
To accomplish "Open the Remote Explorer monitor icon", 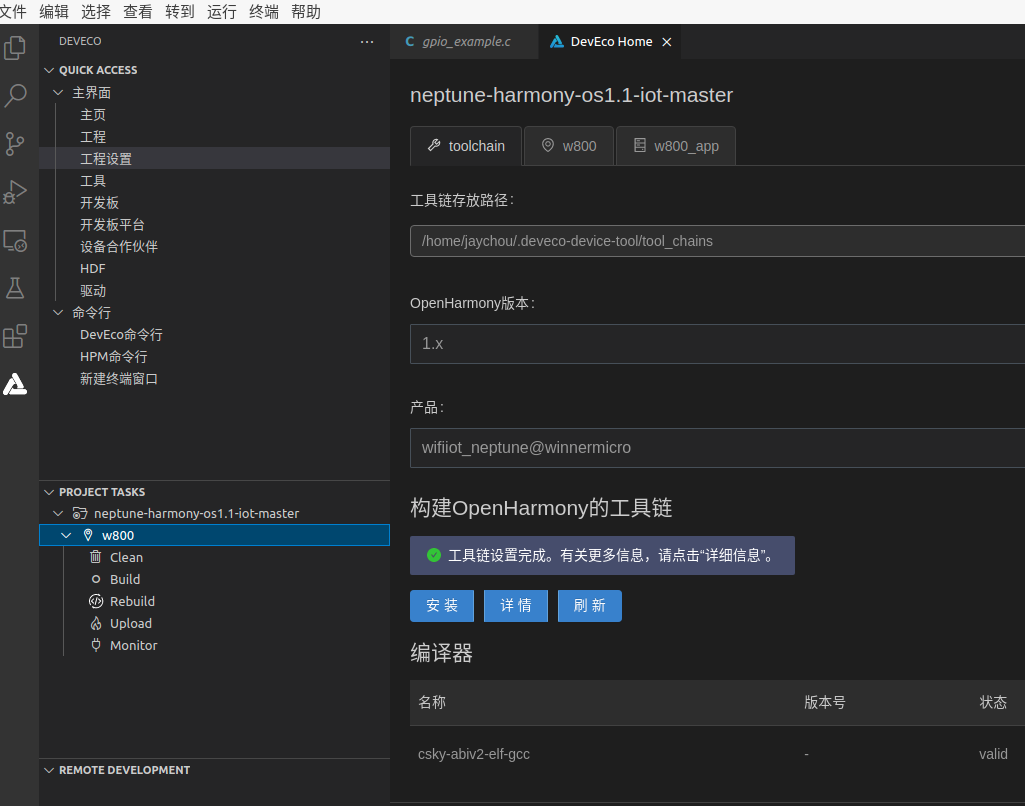I will tap(15, 241).
